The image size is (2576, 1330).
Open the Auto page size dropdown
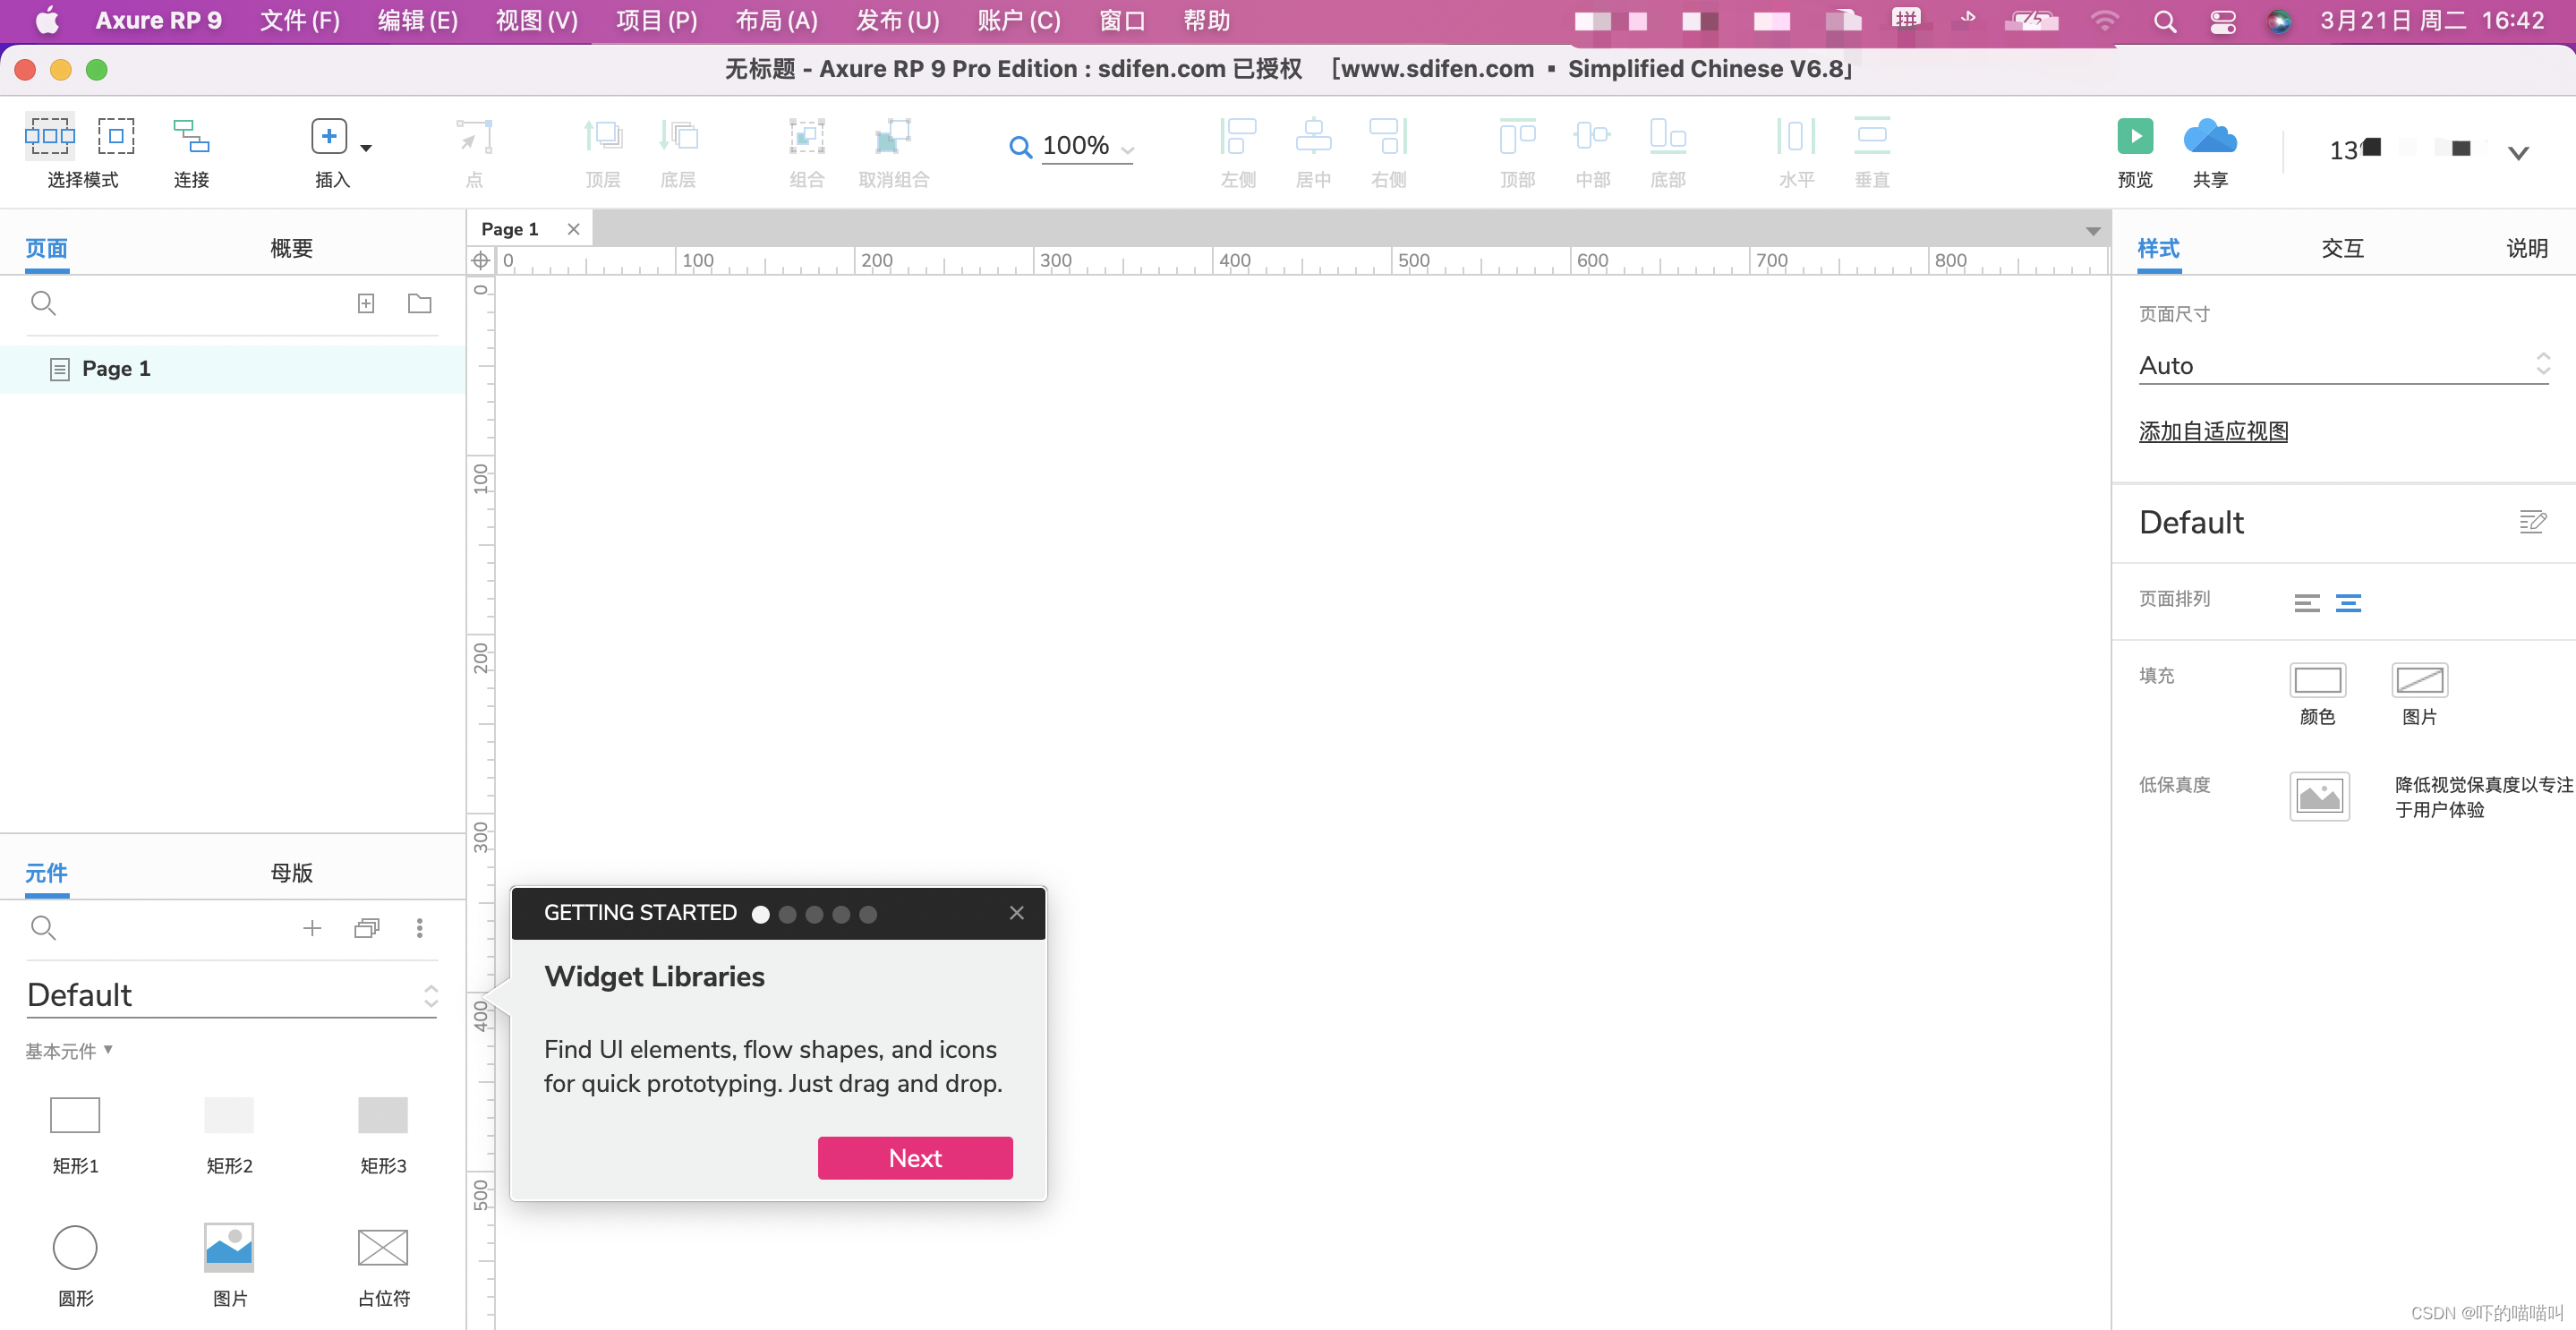coord(2344,365)
